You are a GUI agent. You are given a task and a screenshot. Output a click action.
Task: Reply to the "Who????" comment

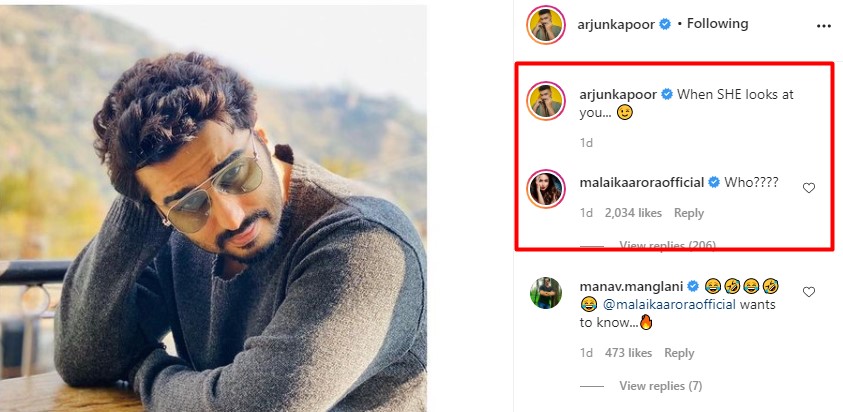point(689,213)
